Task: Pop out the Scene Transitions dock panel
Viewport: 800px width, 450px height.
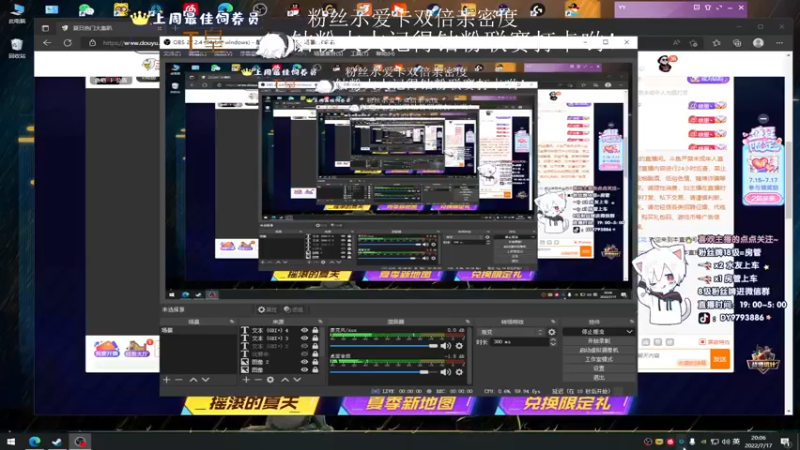Action: 553,322
